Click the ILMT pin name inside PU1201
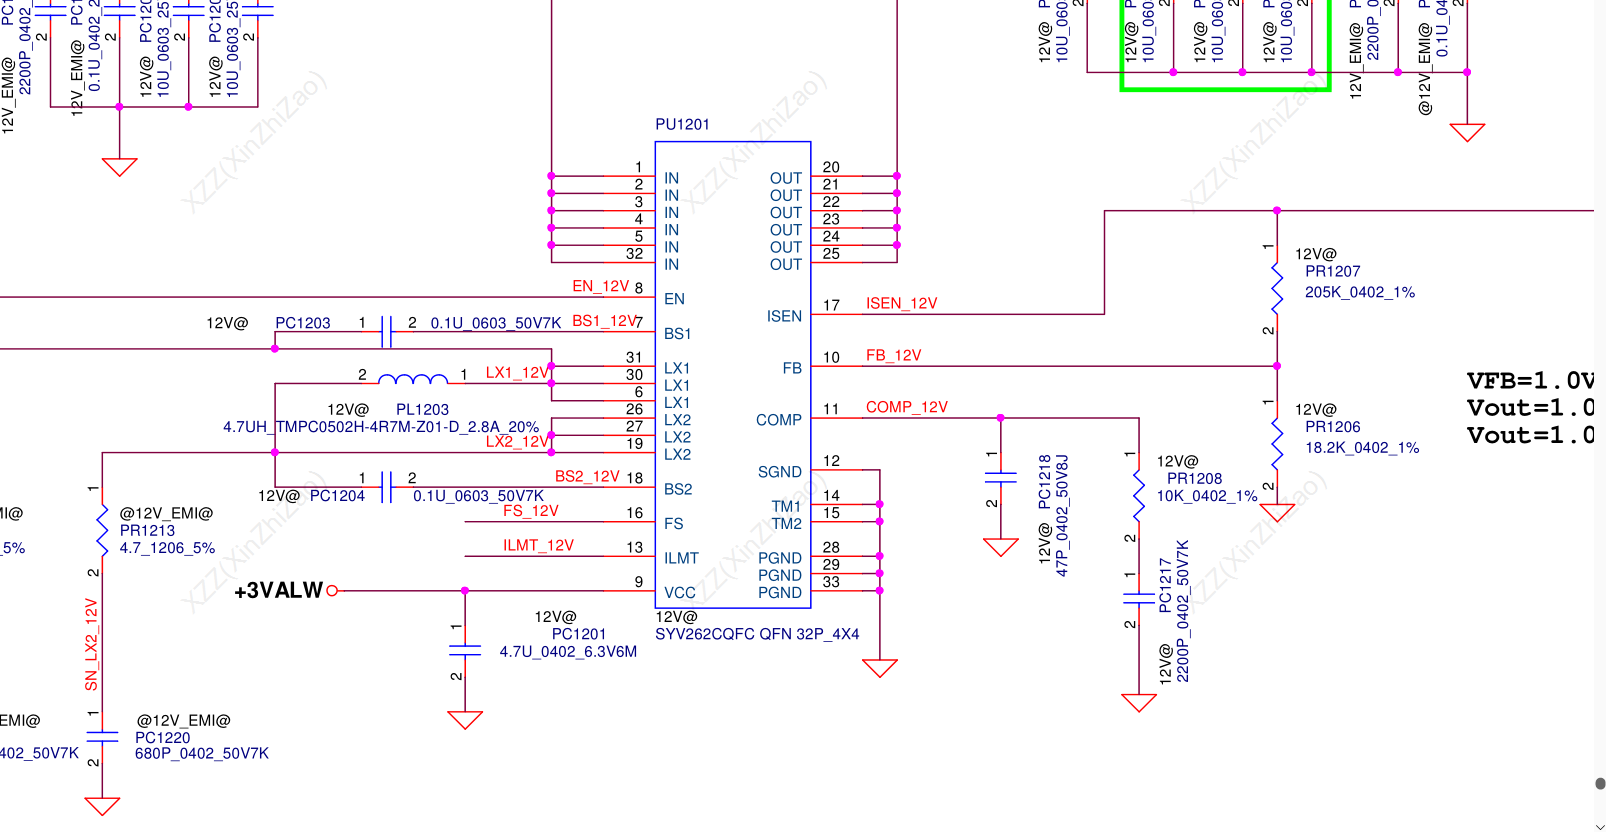 [681, 559]
